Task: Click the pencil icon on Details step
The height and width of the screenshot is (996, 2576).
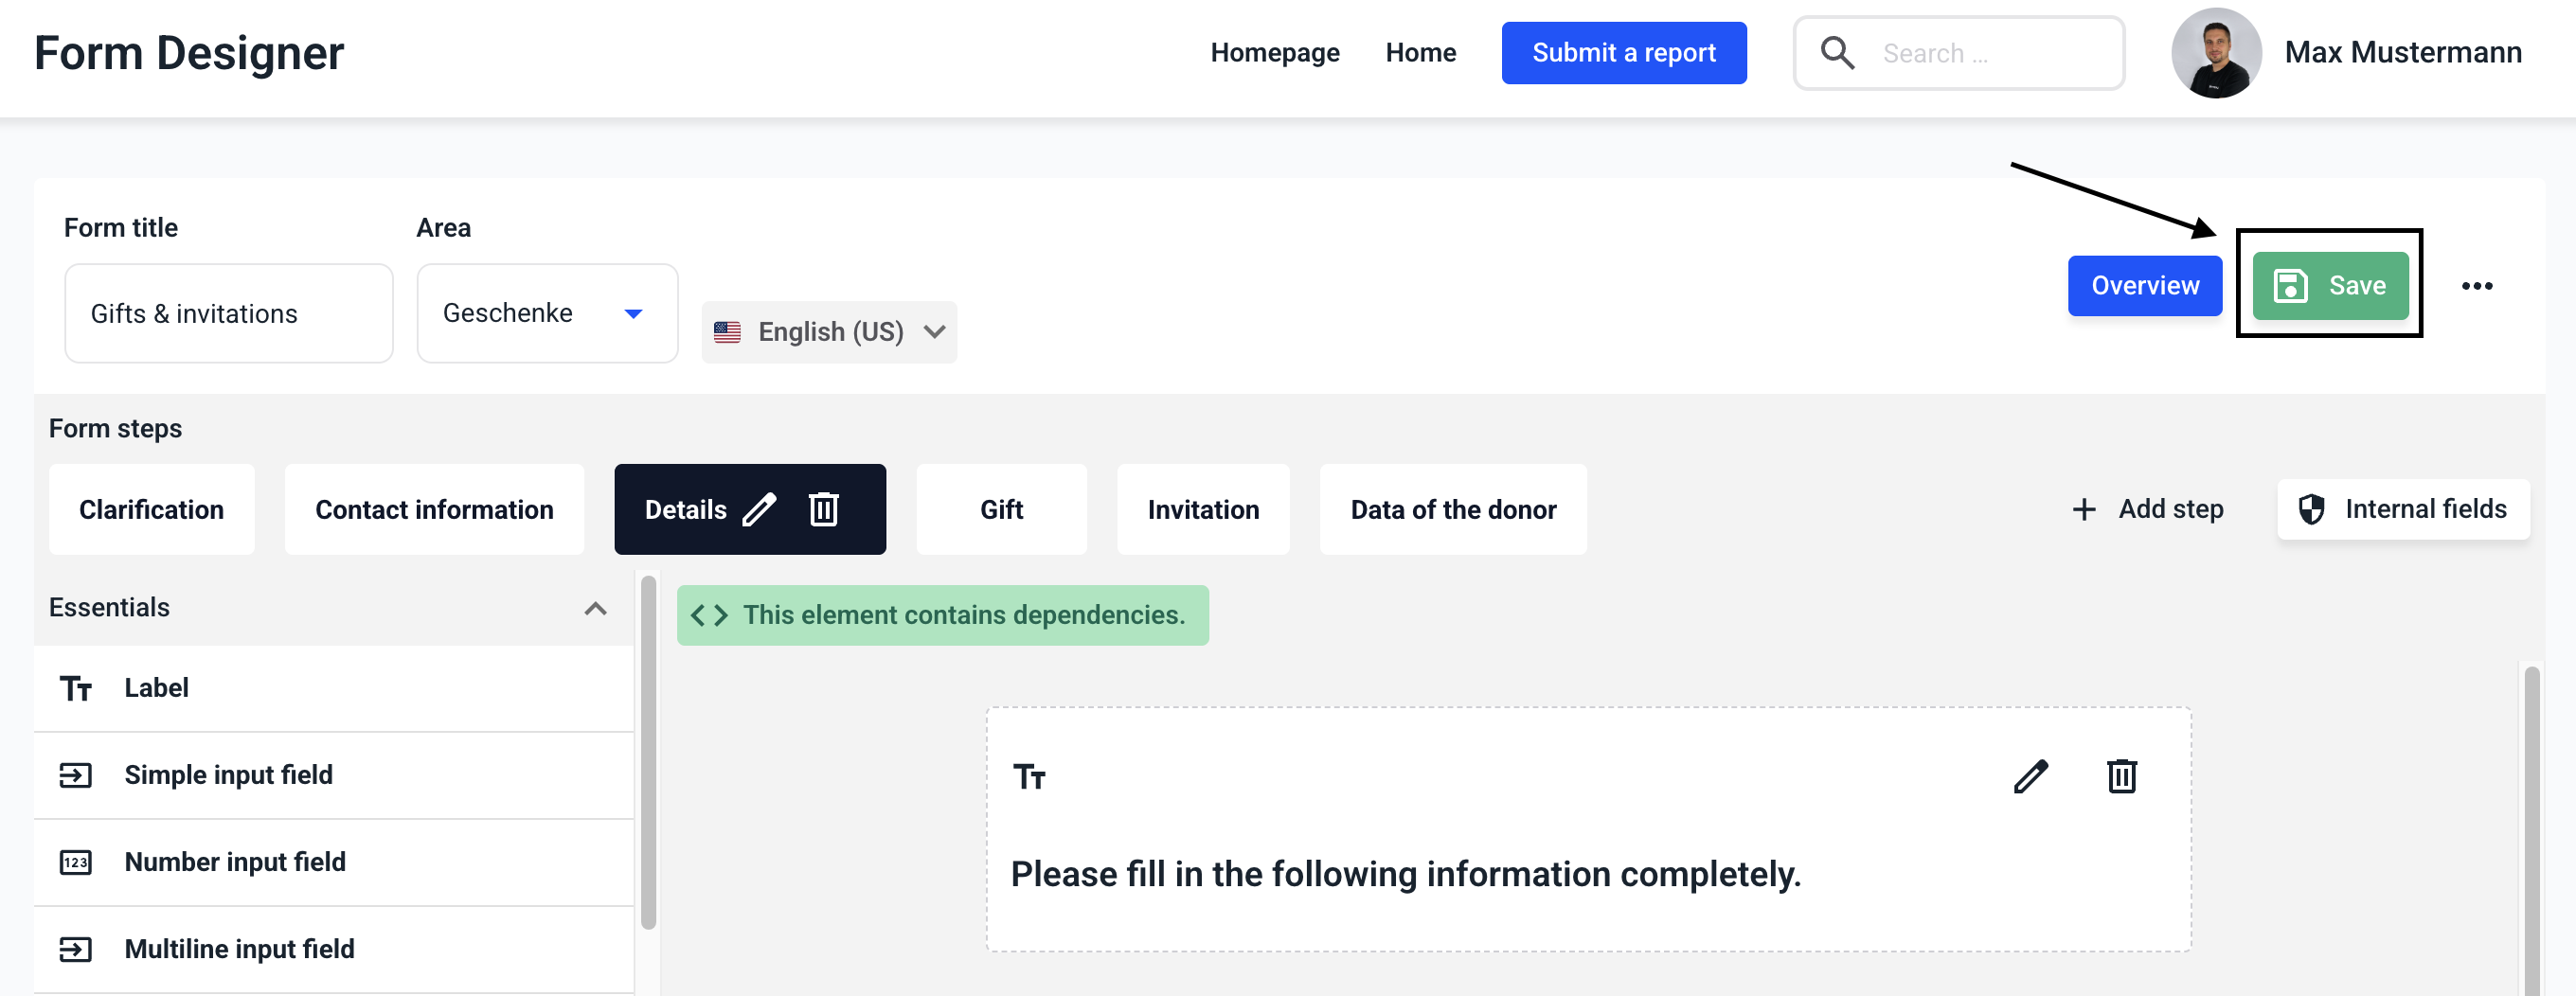Action: pos(759,510)
